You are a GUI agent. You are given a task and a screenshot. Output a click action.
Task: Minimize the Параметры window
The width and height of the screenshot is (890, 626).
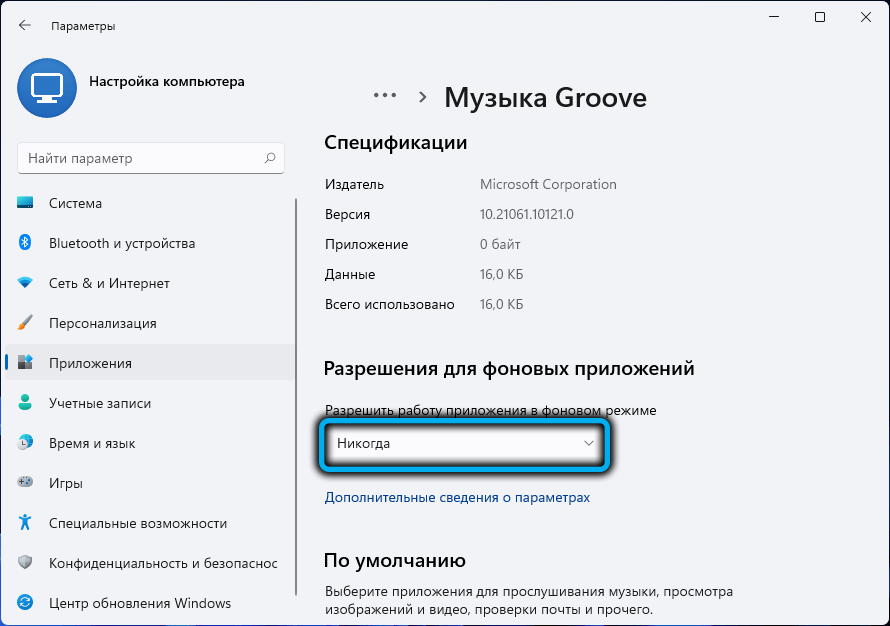coord(774,17)
